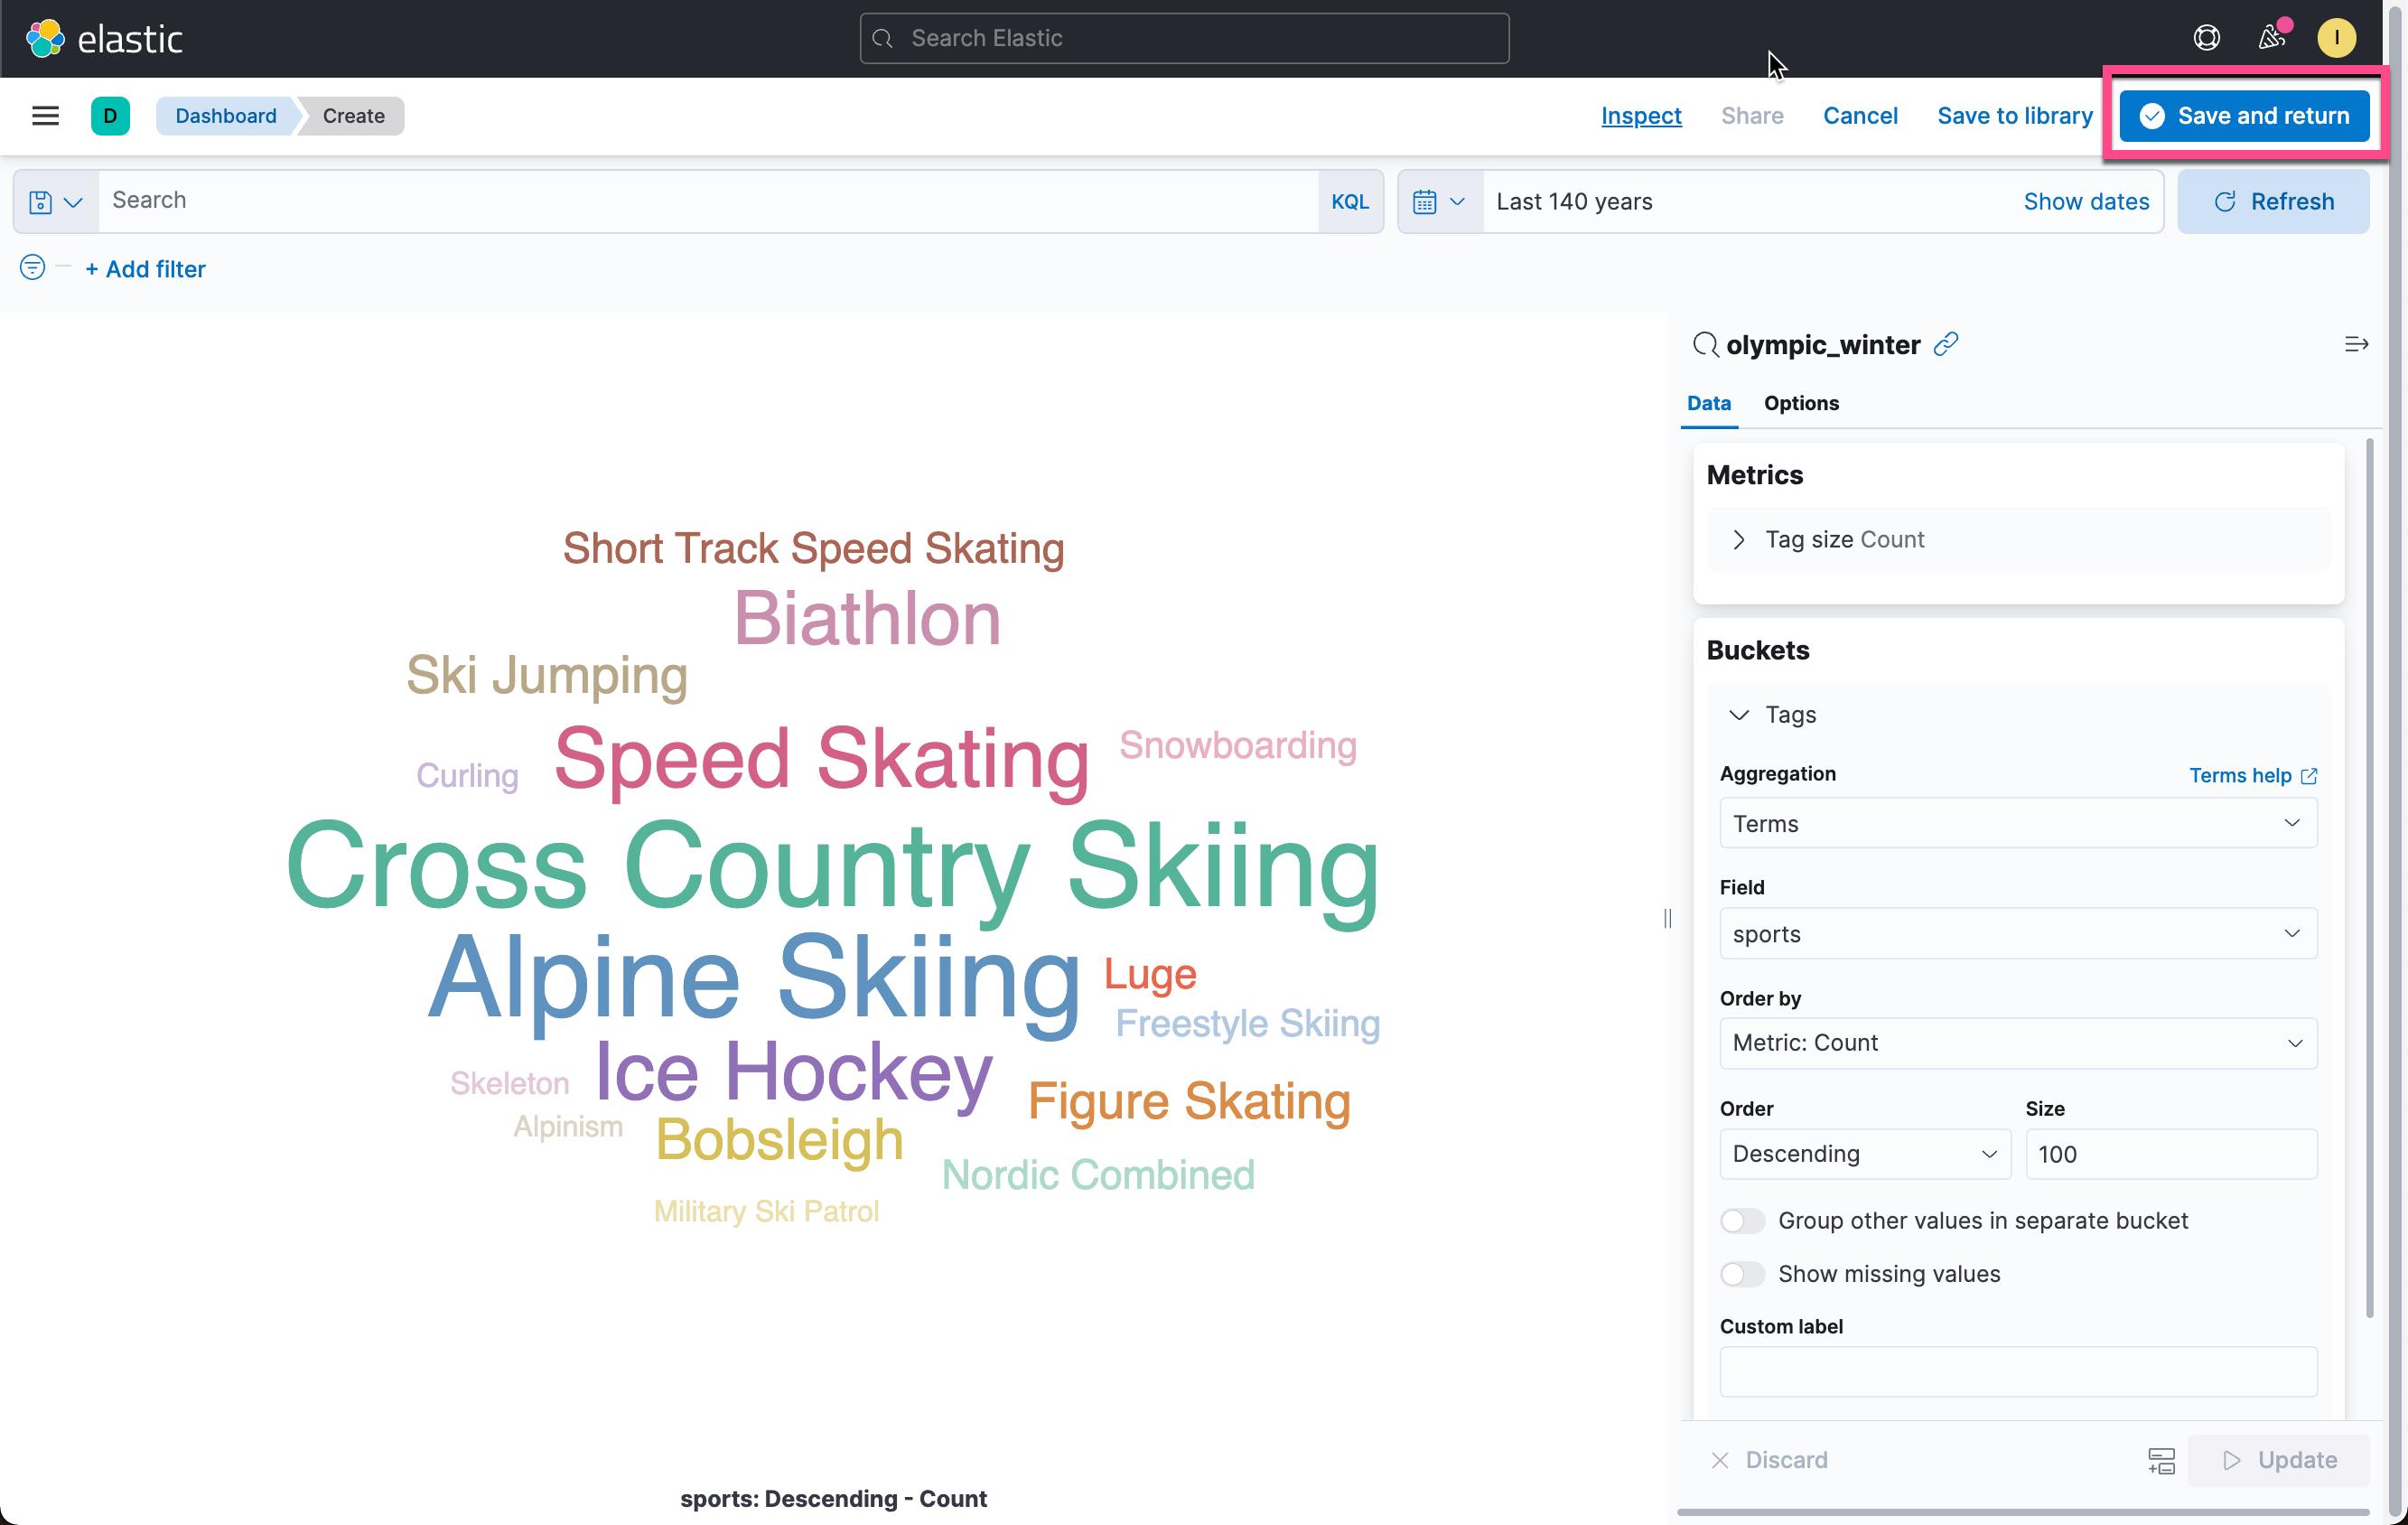Open the help menu lifebuoy icon

[2206, 38]
